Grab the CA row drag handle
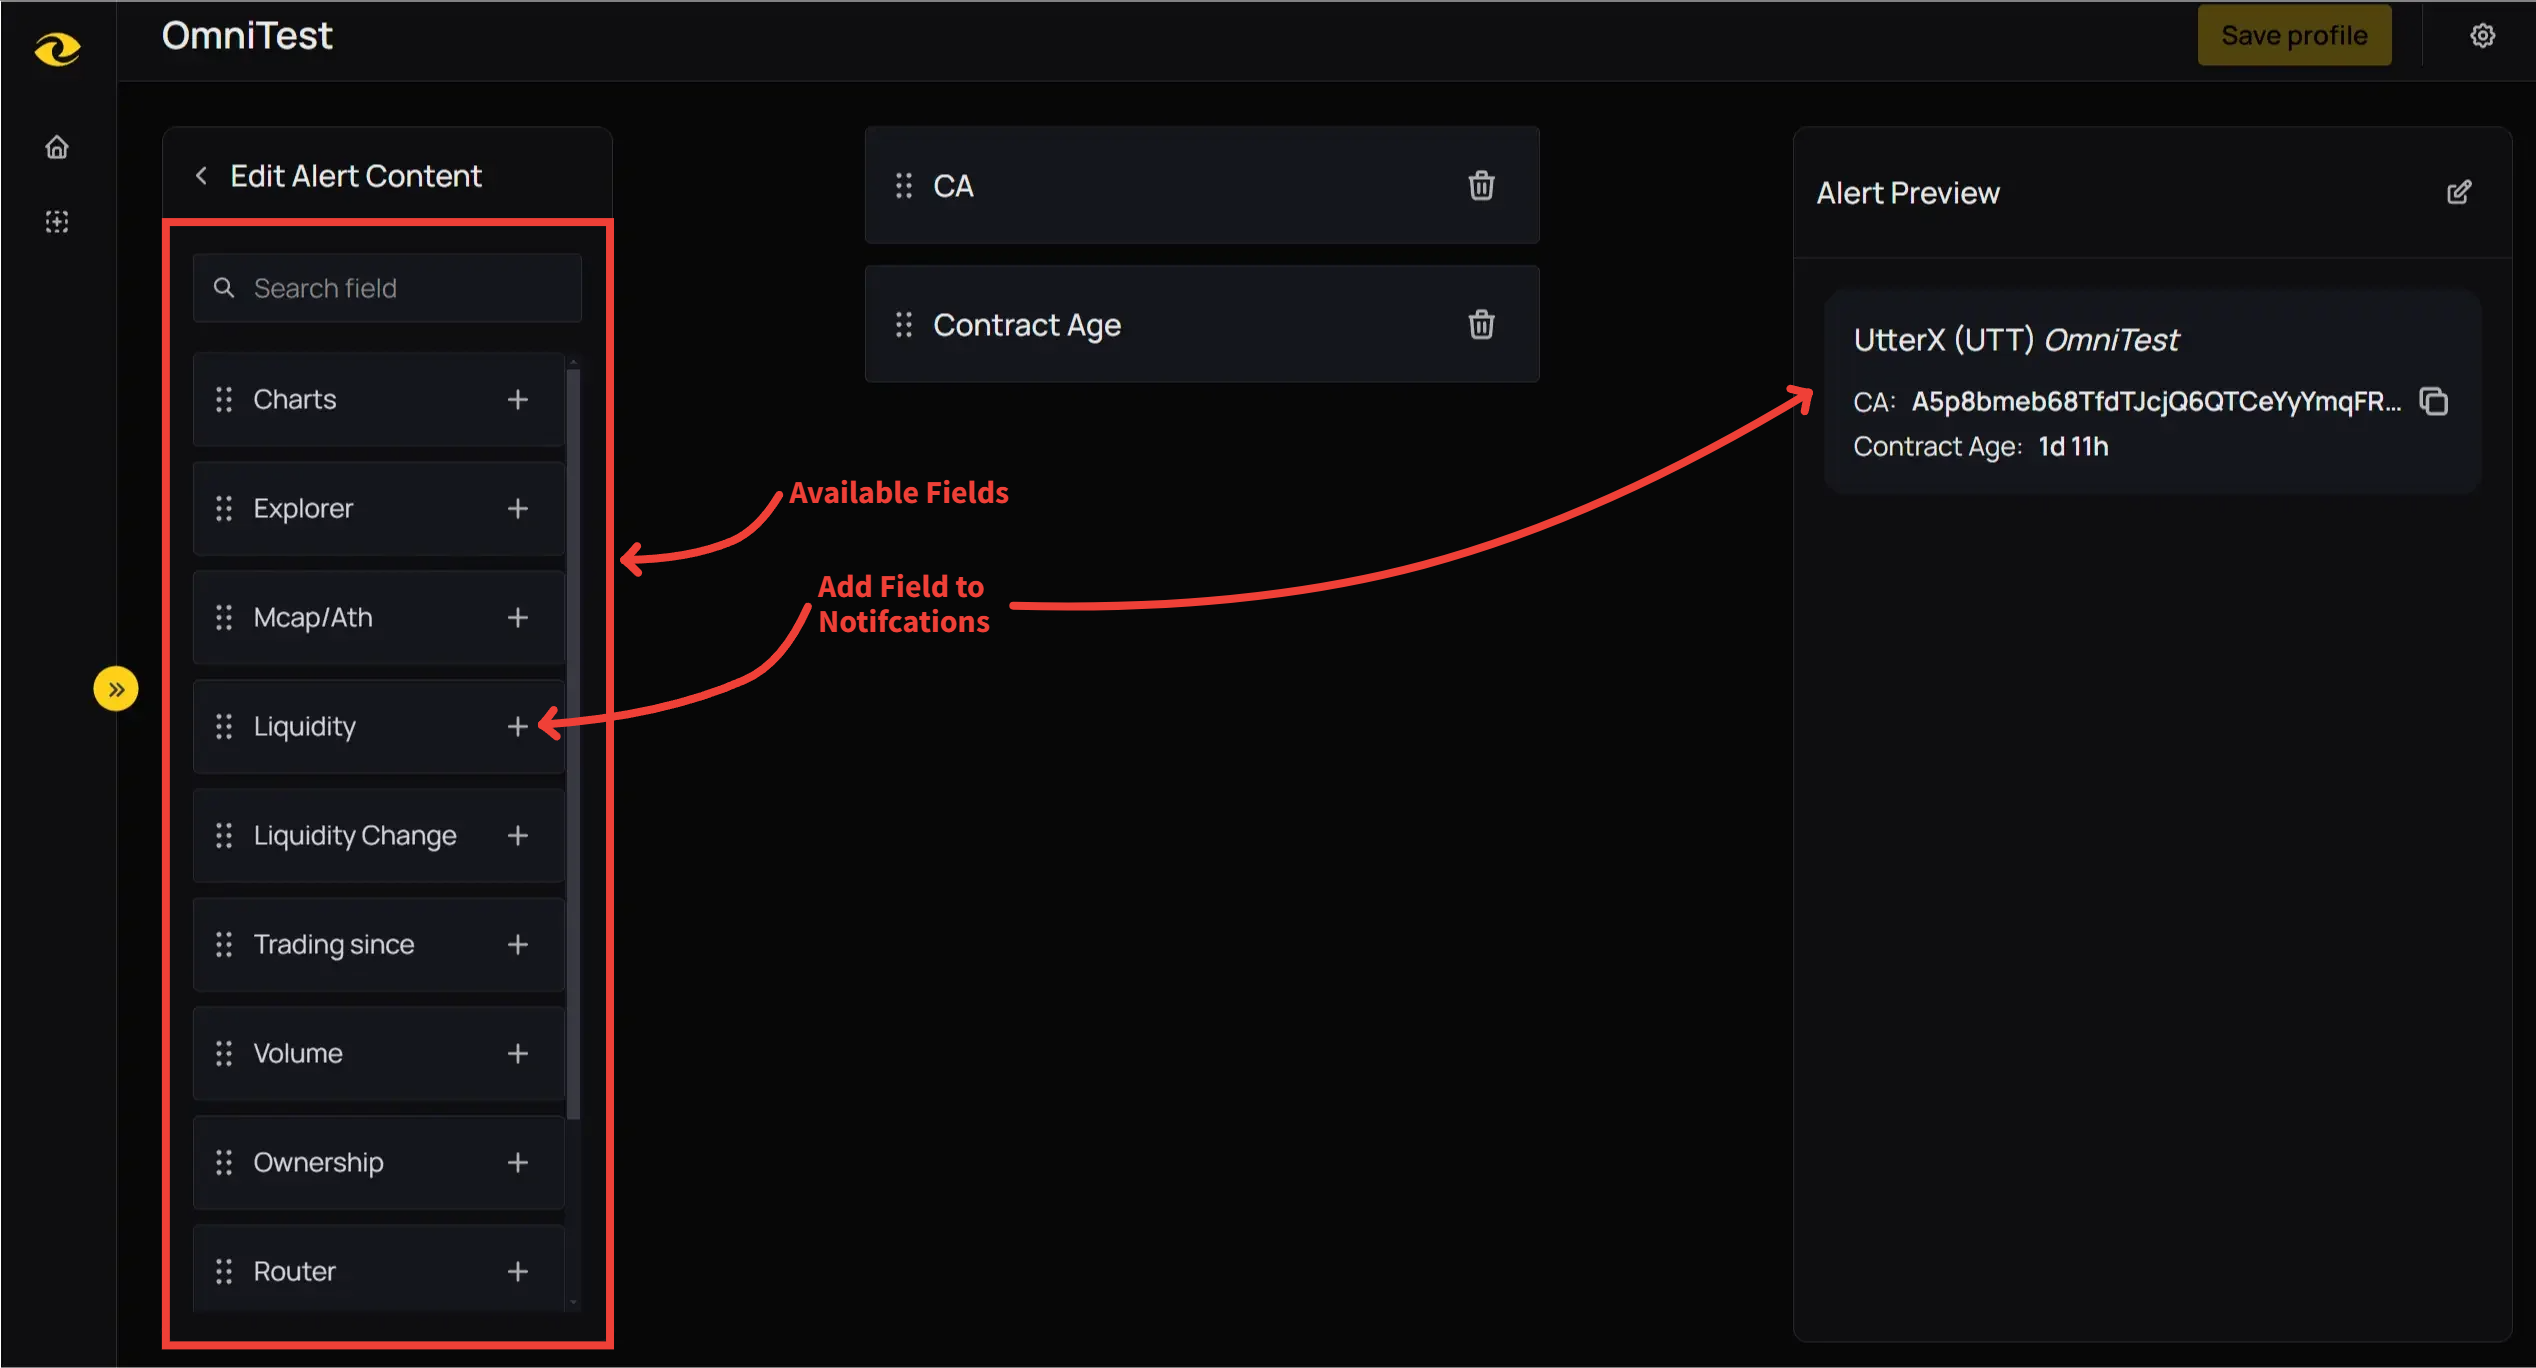 click(904, 185)
